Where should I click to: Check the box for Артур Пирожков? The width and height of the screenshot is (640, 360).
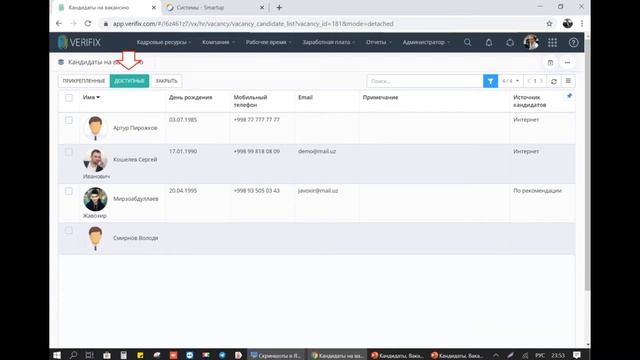click(69, 120)
